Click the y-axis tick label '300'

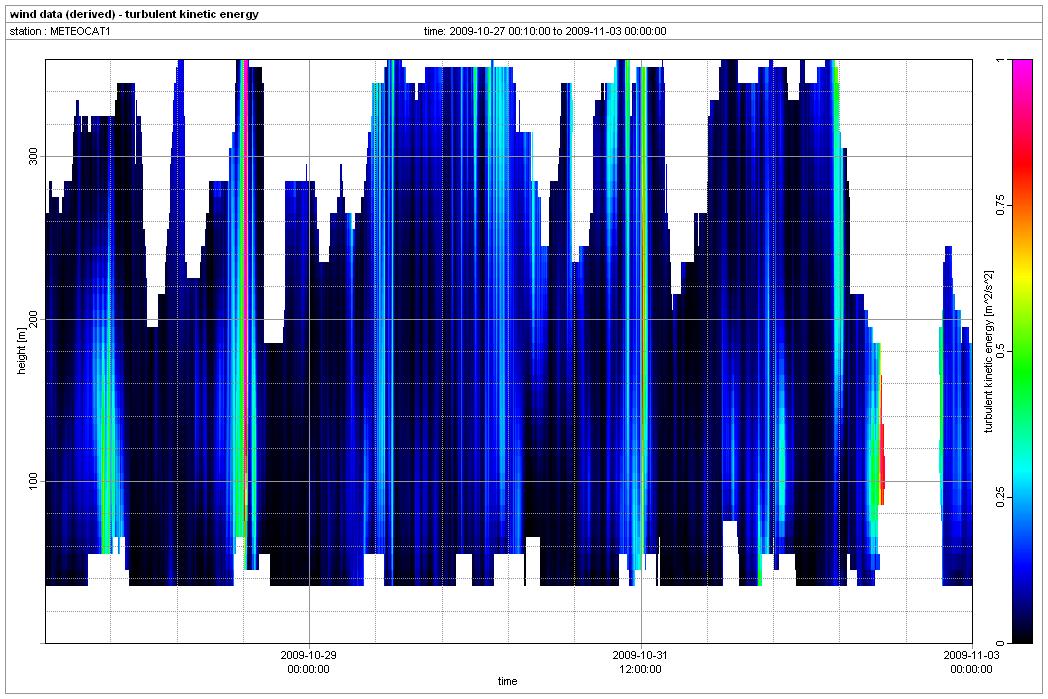point(33,157)
